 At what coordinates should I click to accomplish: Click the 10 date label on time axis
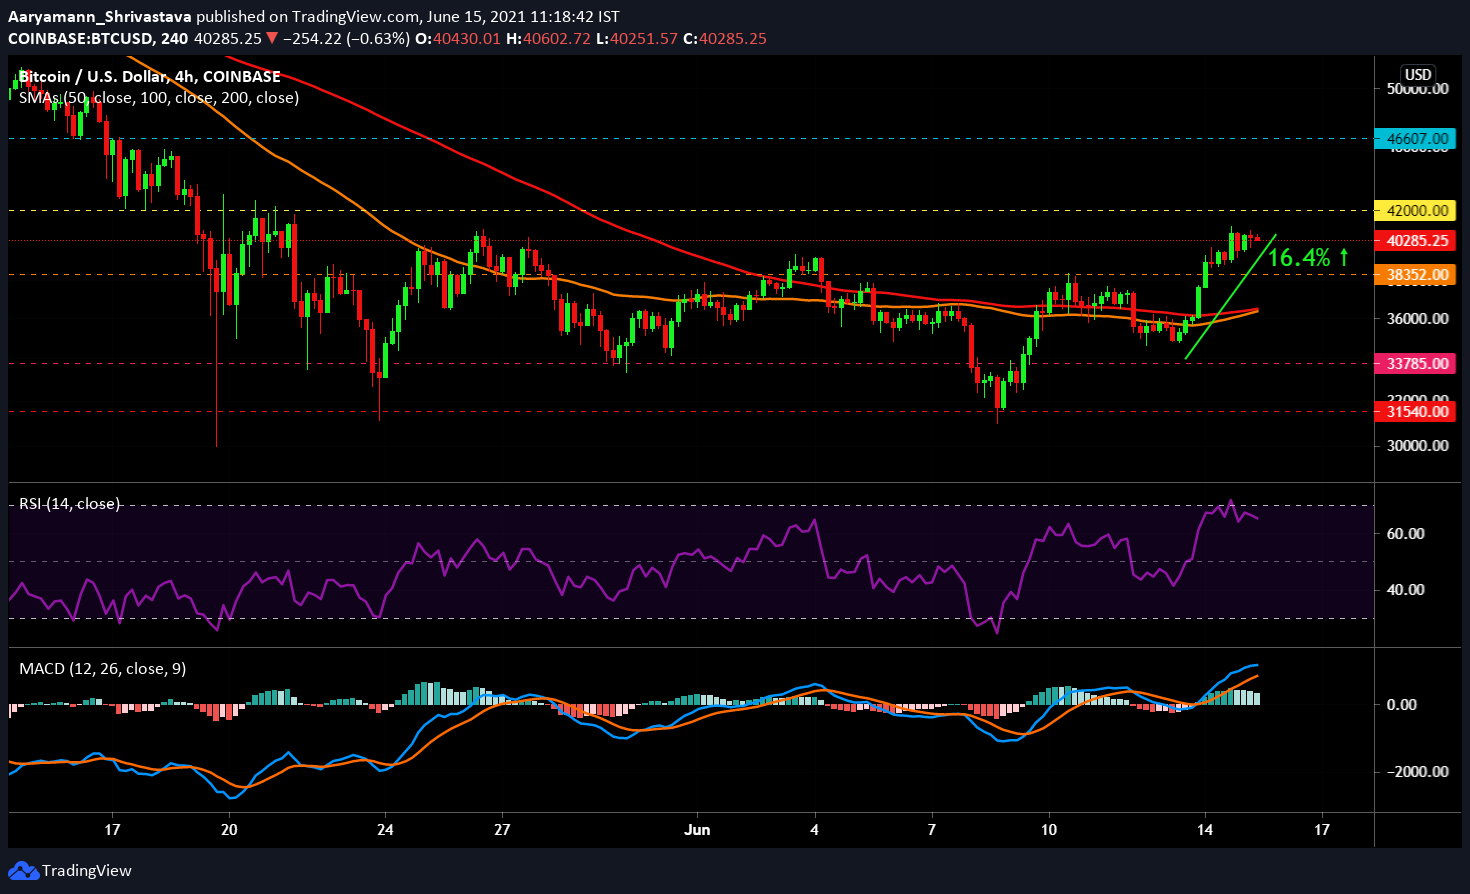point(1049,829)
